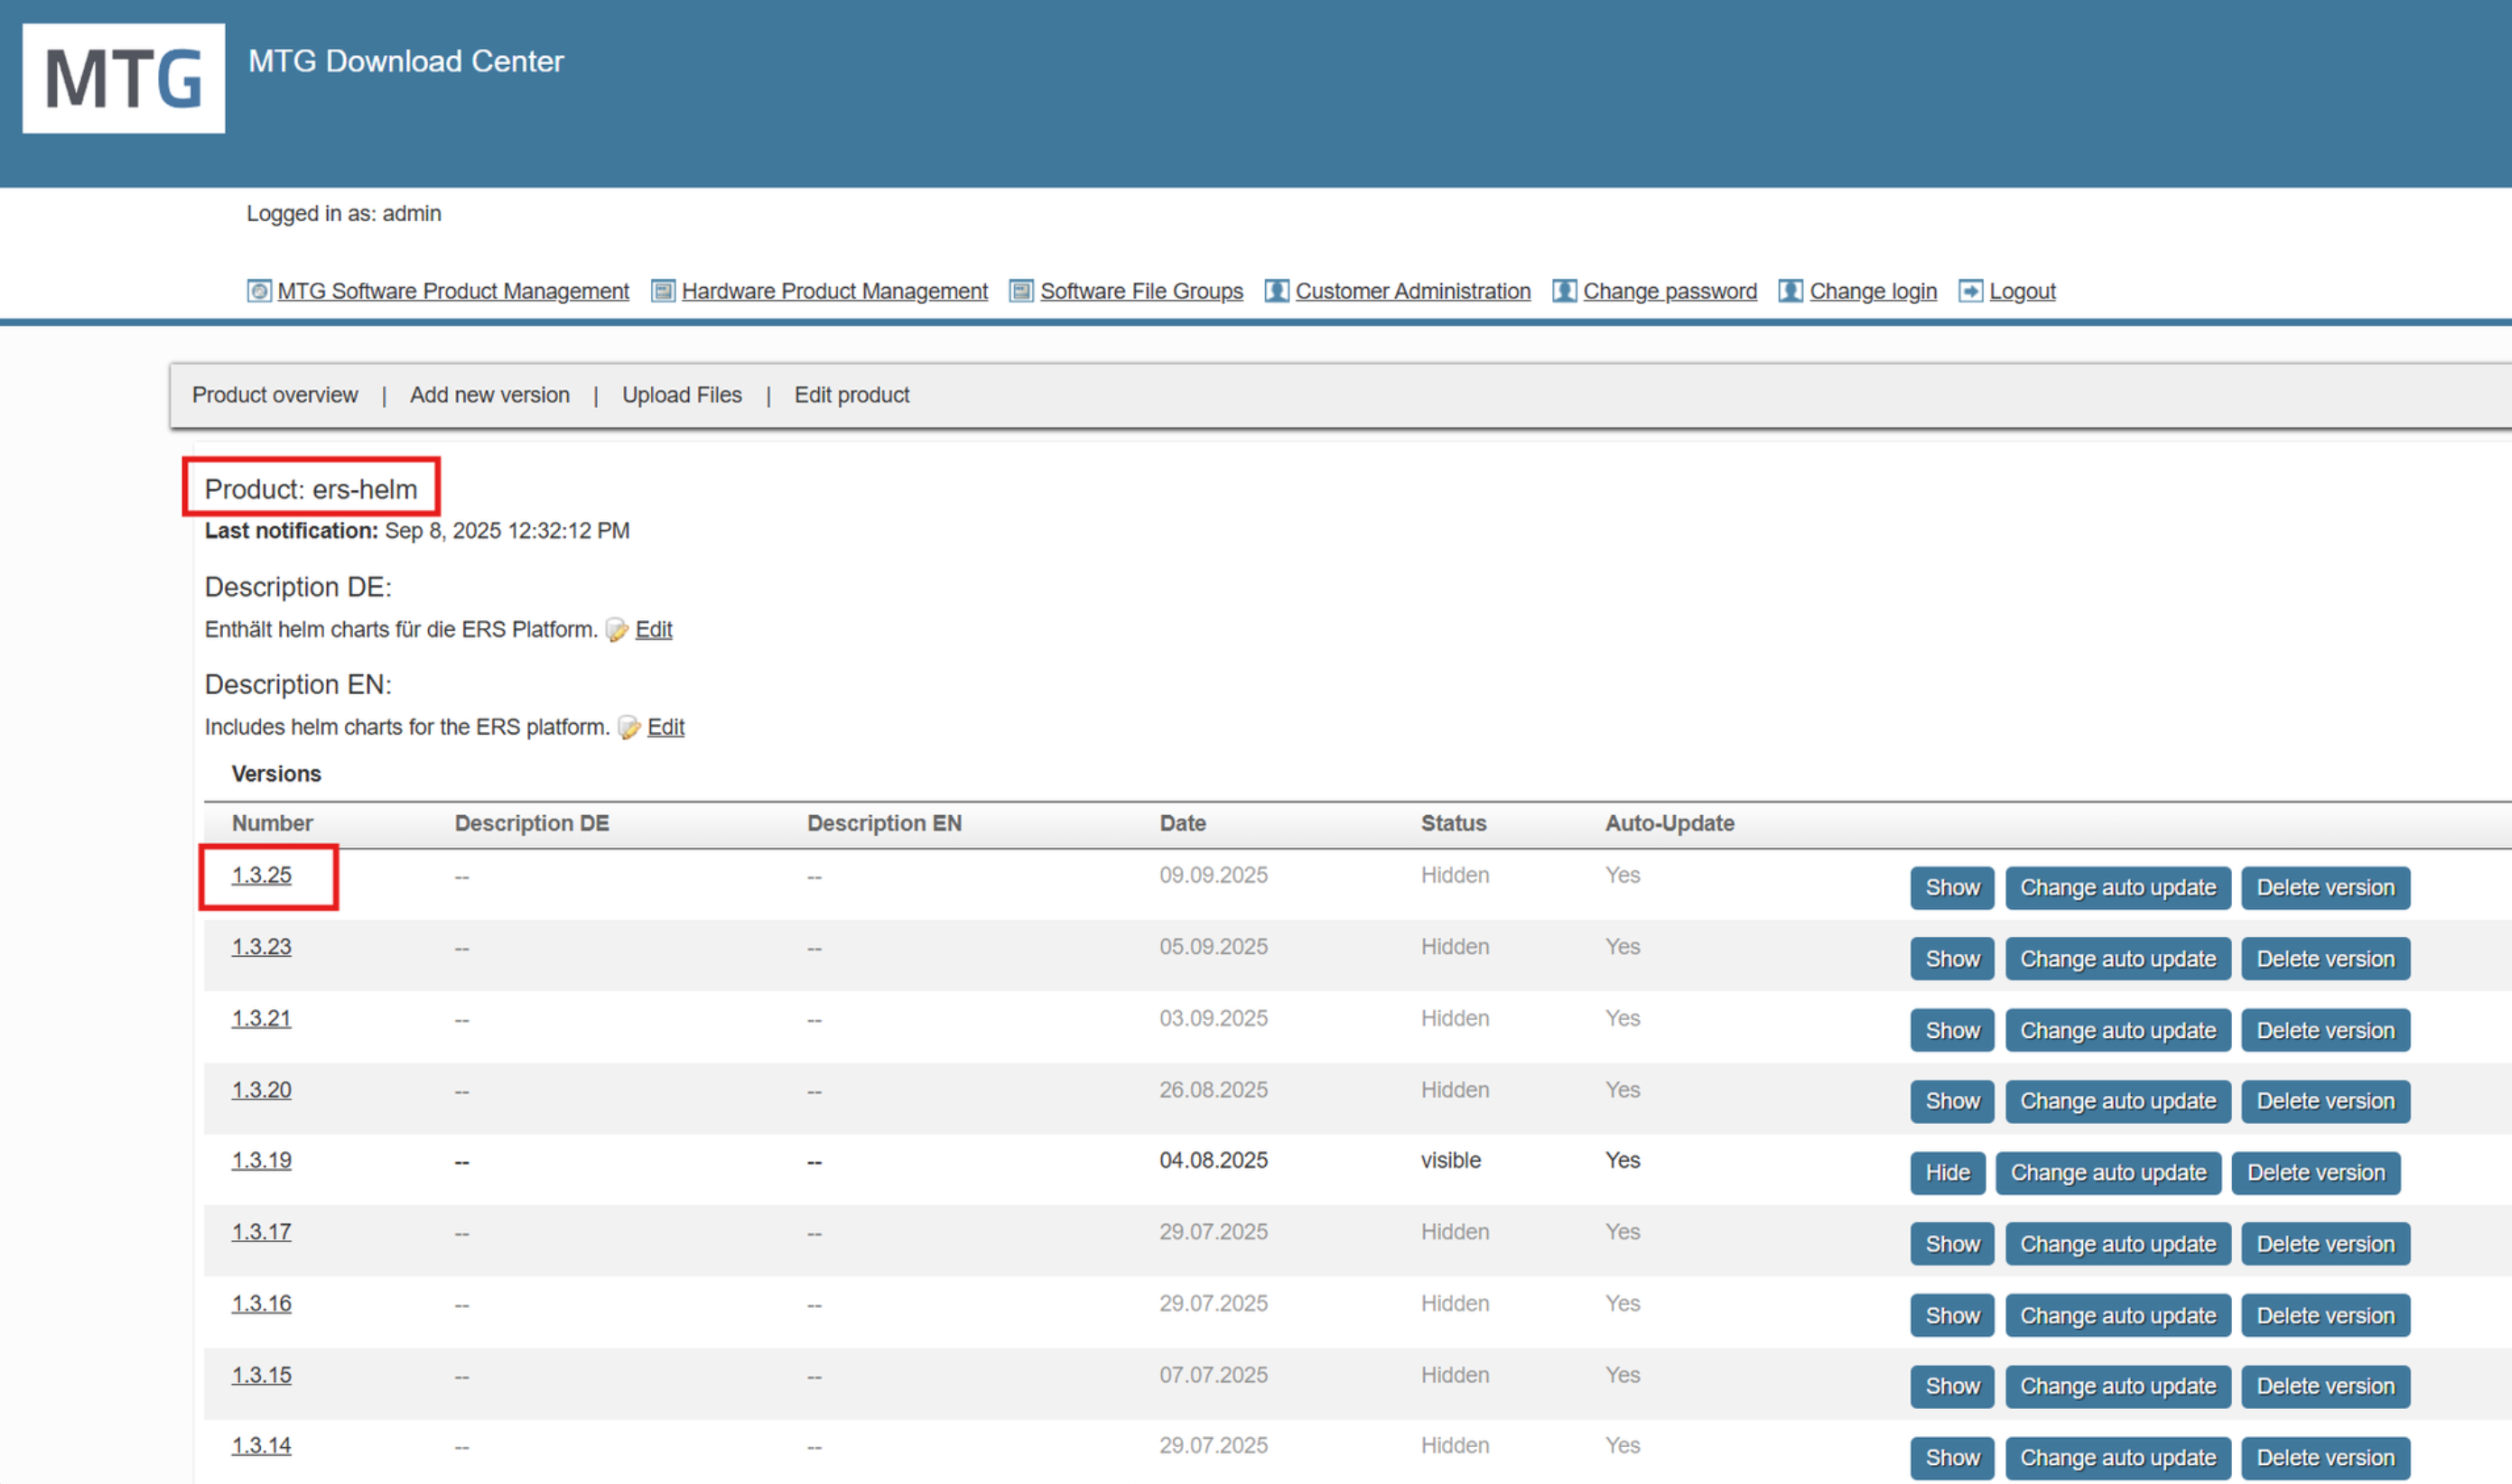Change auto update for version 1.3.23
2512x1484 pixels.
tap(2117, 959)
